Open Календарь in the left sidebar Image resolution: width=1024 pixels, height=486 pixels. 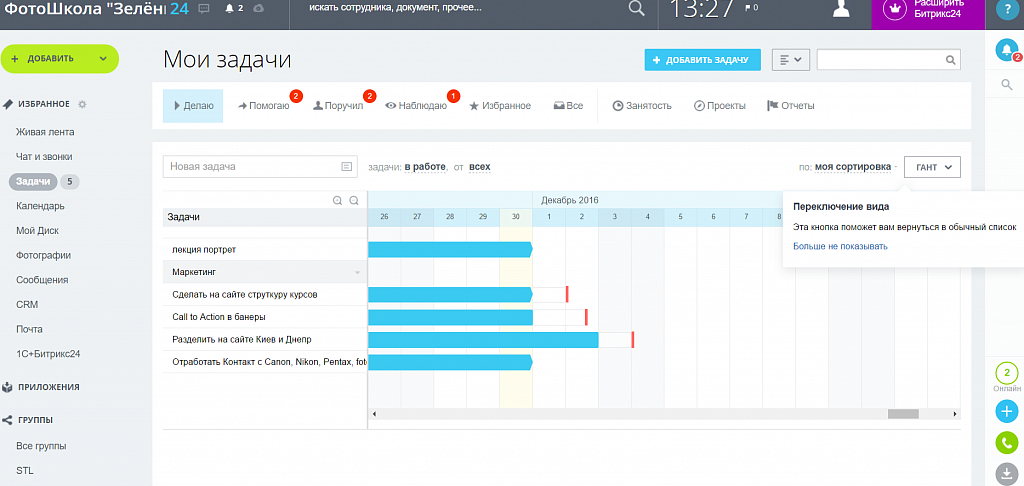40,206
